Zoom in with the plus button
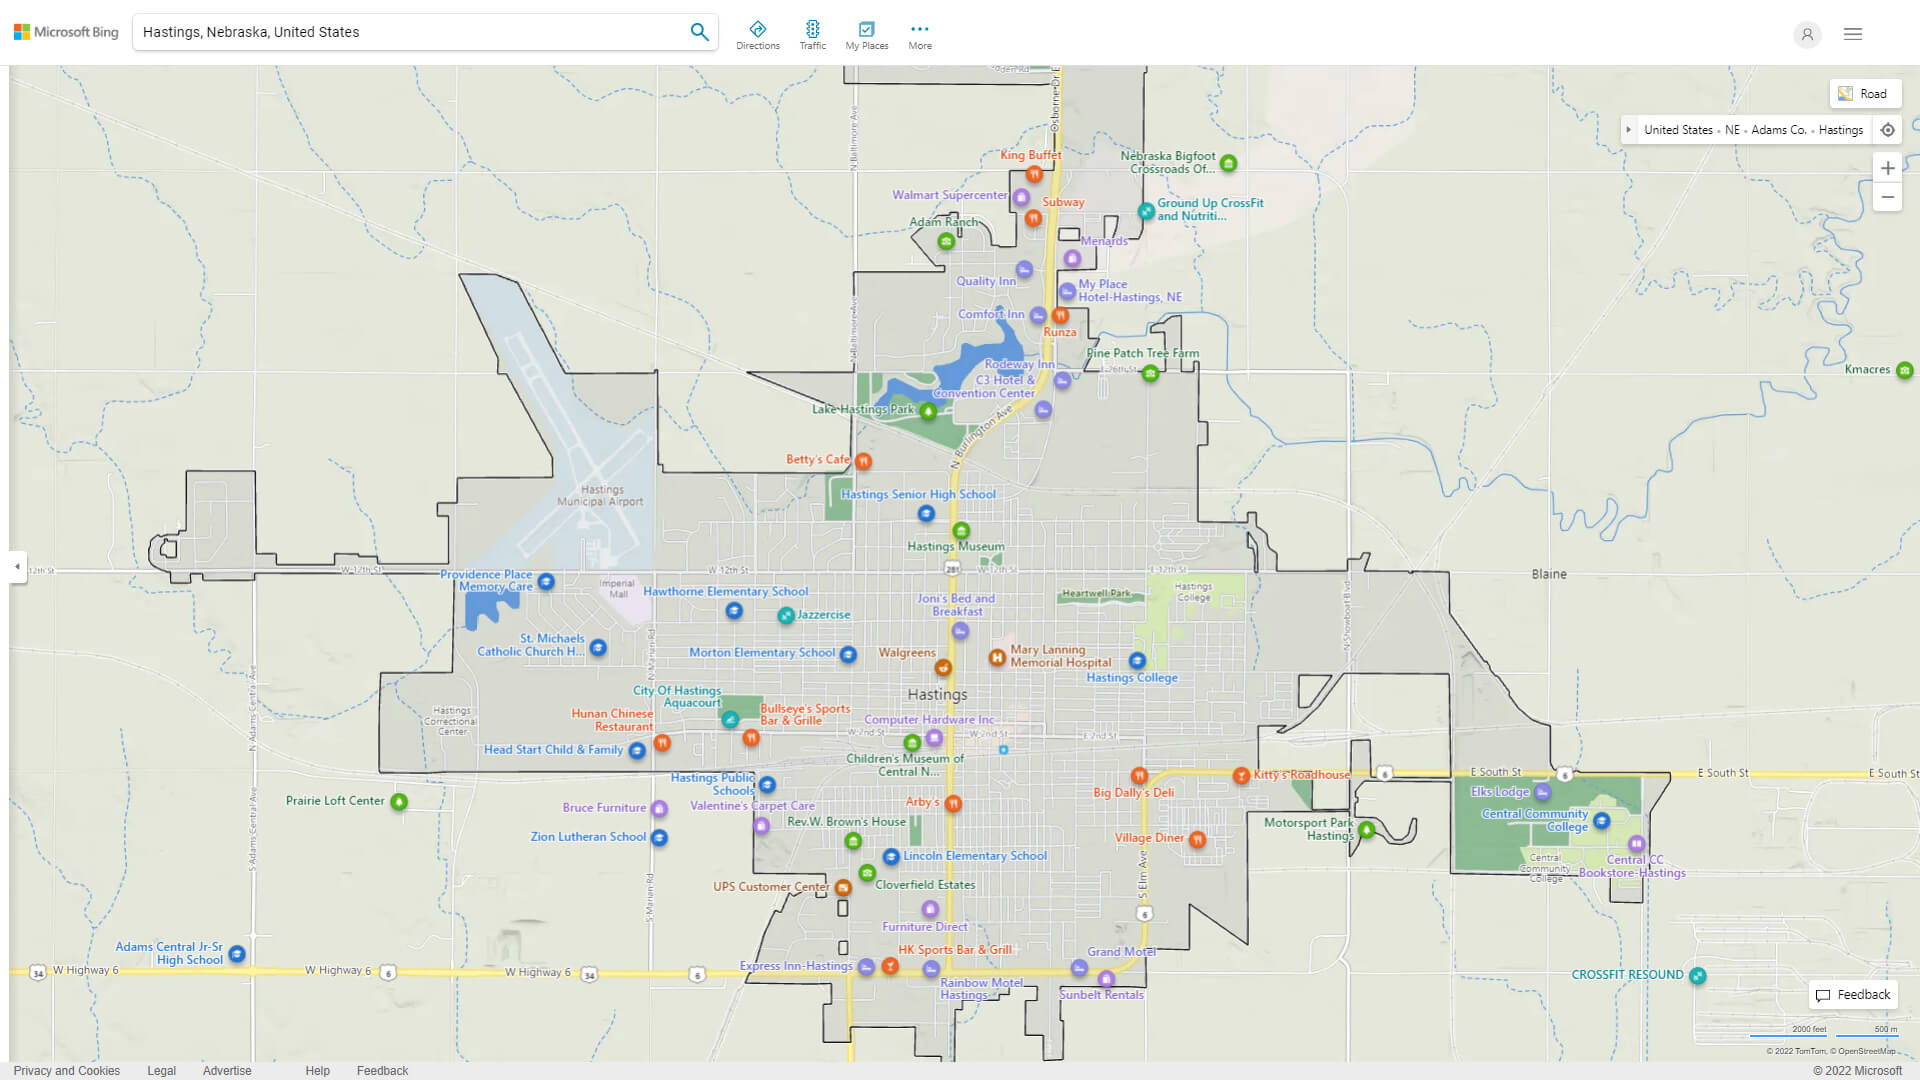This screenshot has height=1080, width=1920. (x=1887, y=168)
